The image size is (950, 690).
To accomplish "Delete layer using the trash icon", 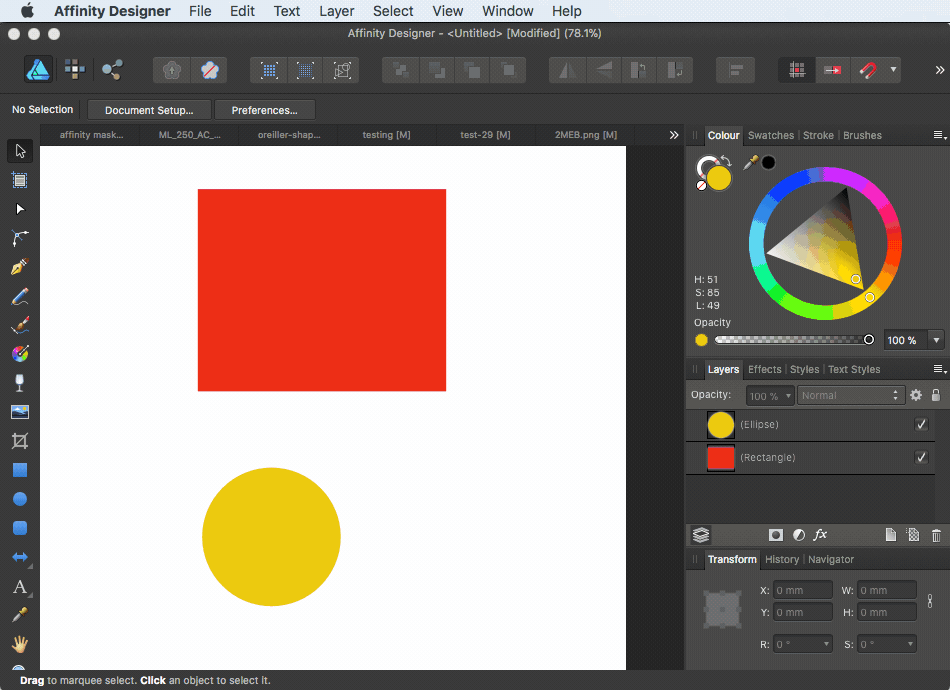I will point(936,535).
